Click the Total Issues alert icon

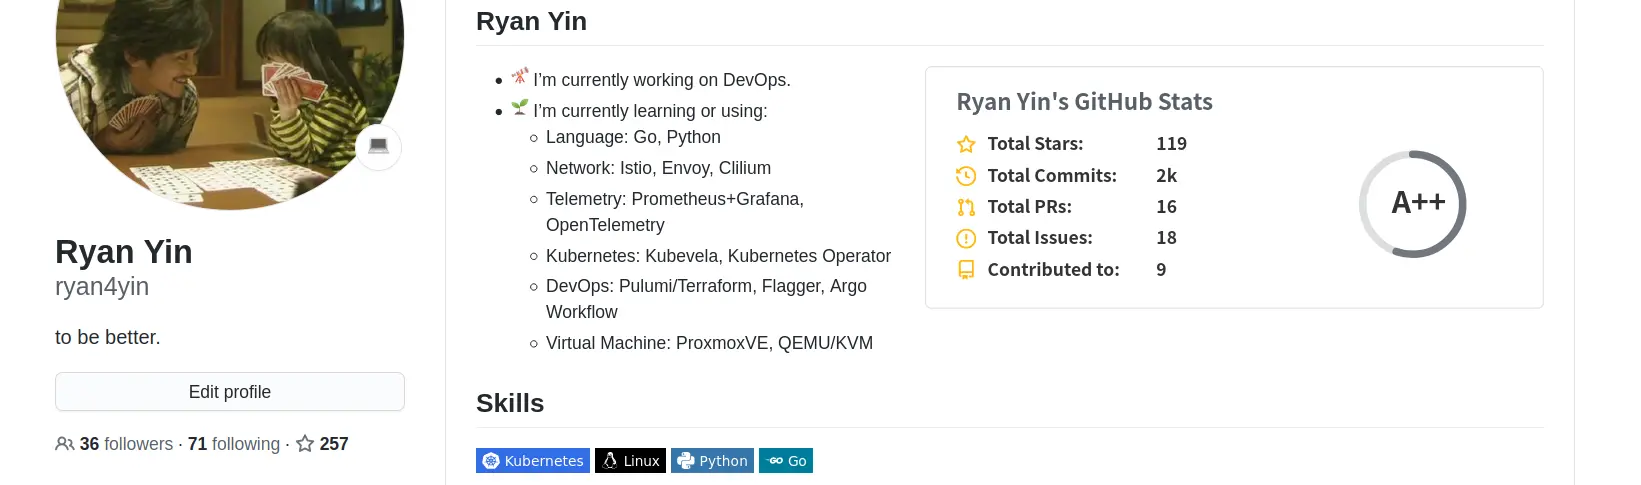pyautogui.click(x=966, y=238)
